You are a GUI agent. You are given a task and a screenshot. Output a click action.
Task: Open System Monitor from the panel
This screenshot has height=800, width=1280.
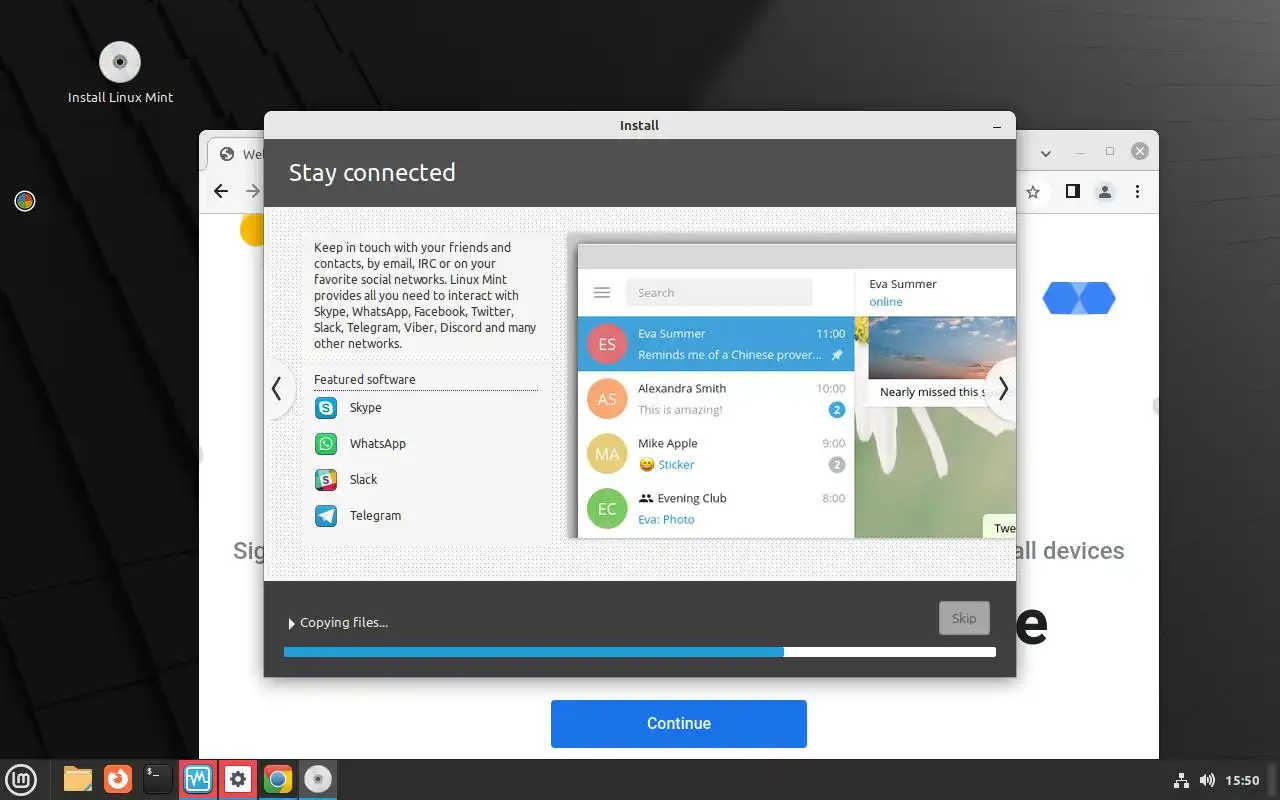click(x=198, y=779)
